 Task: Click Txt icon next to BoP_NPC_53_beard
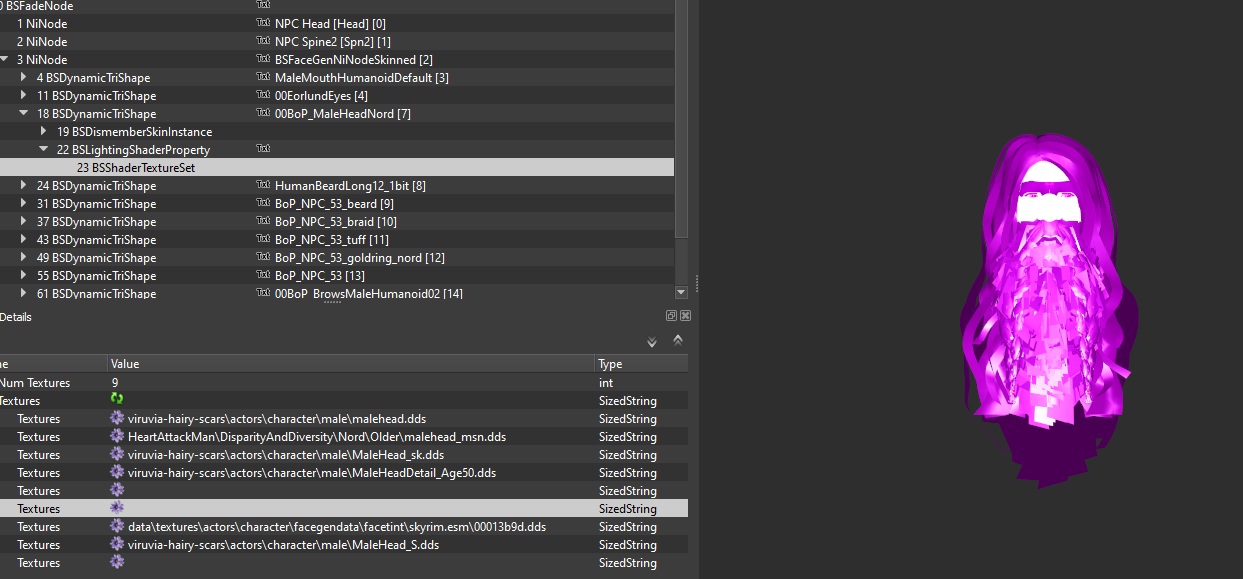pos(263,202)
